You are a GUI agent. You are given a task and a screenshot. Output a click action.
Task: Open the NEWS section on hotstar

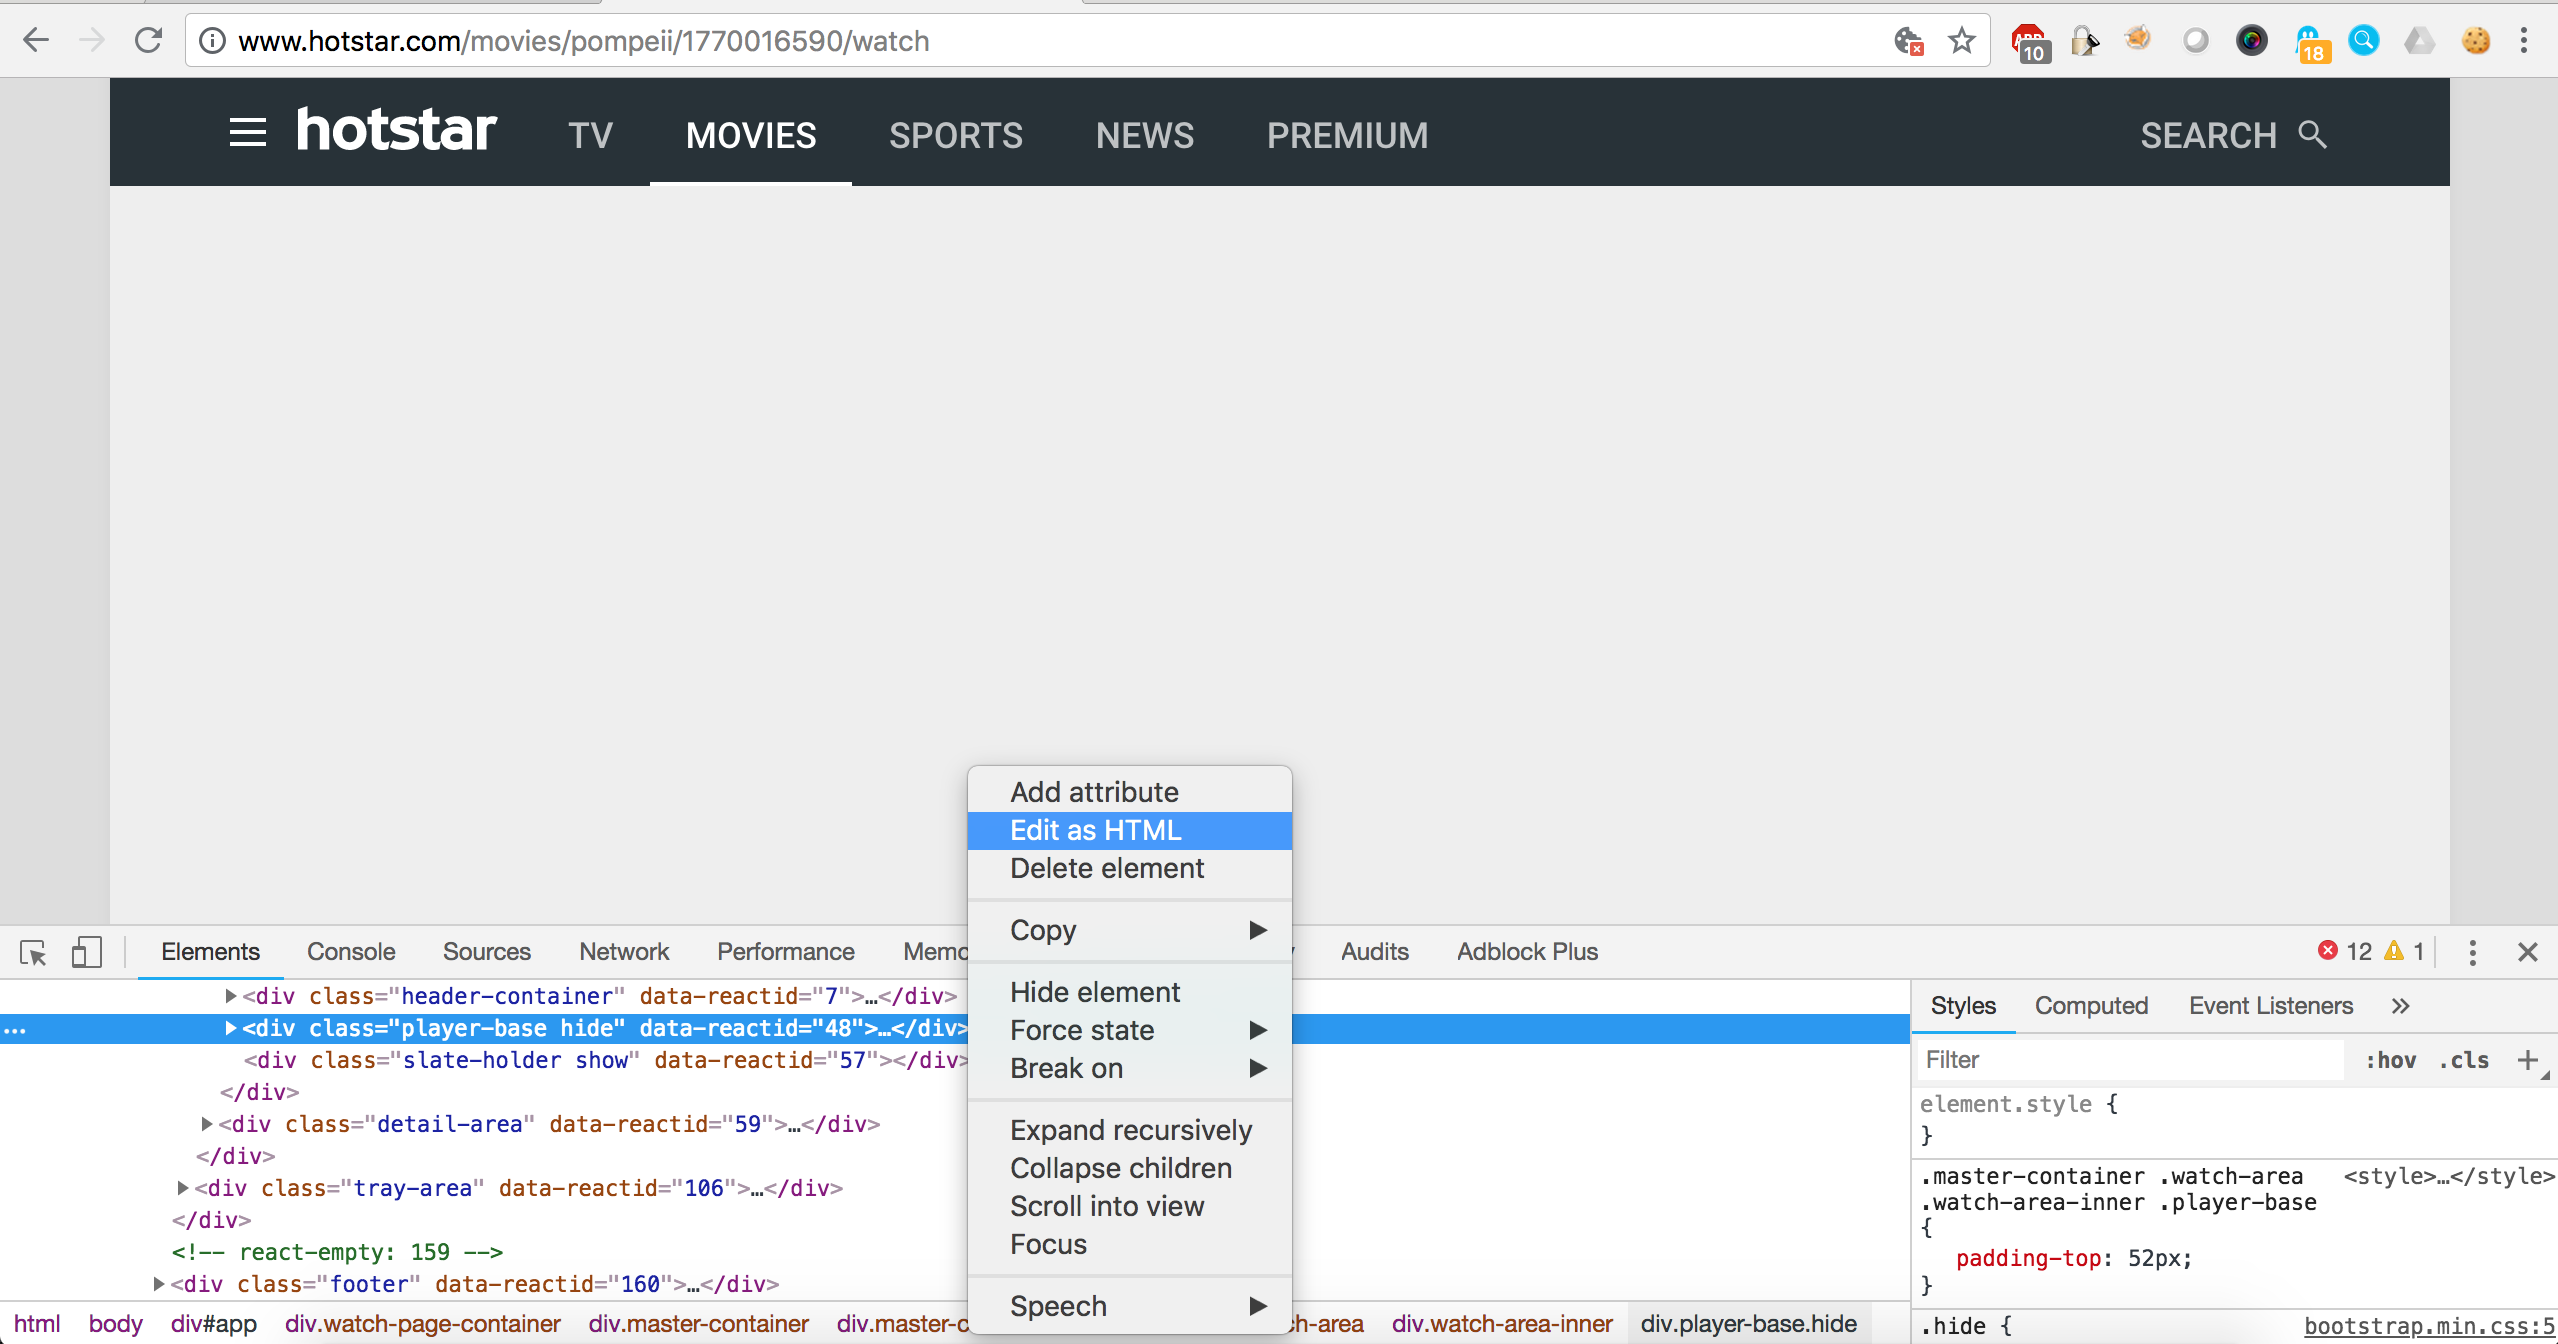(1145, 135)
